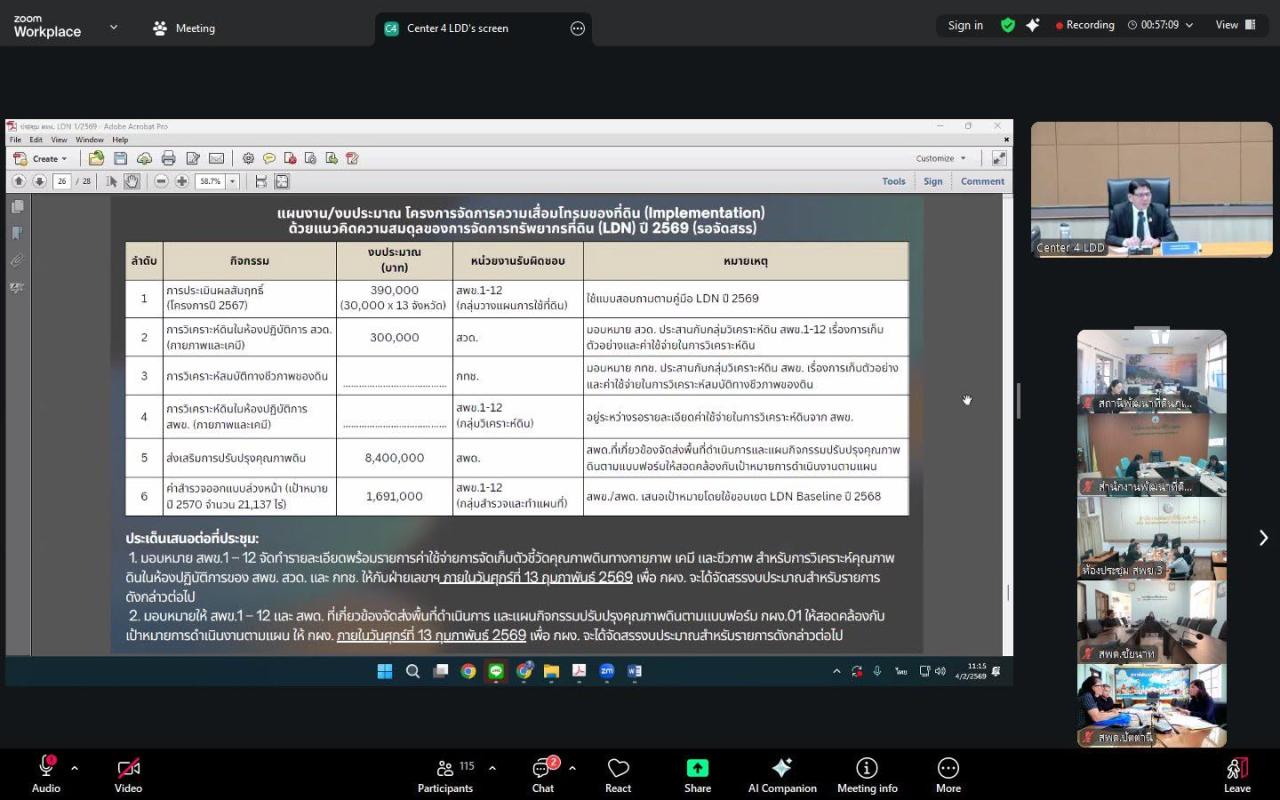Click the AI Companion sparkle icon at top
Image resolution: width=1280 pixels, height=800 pixels.
pos(1032,25)
